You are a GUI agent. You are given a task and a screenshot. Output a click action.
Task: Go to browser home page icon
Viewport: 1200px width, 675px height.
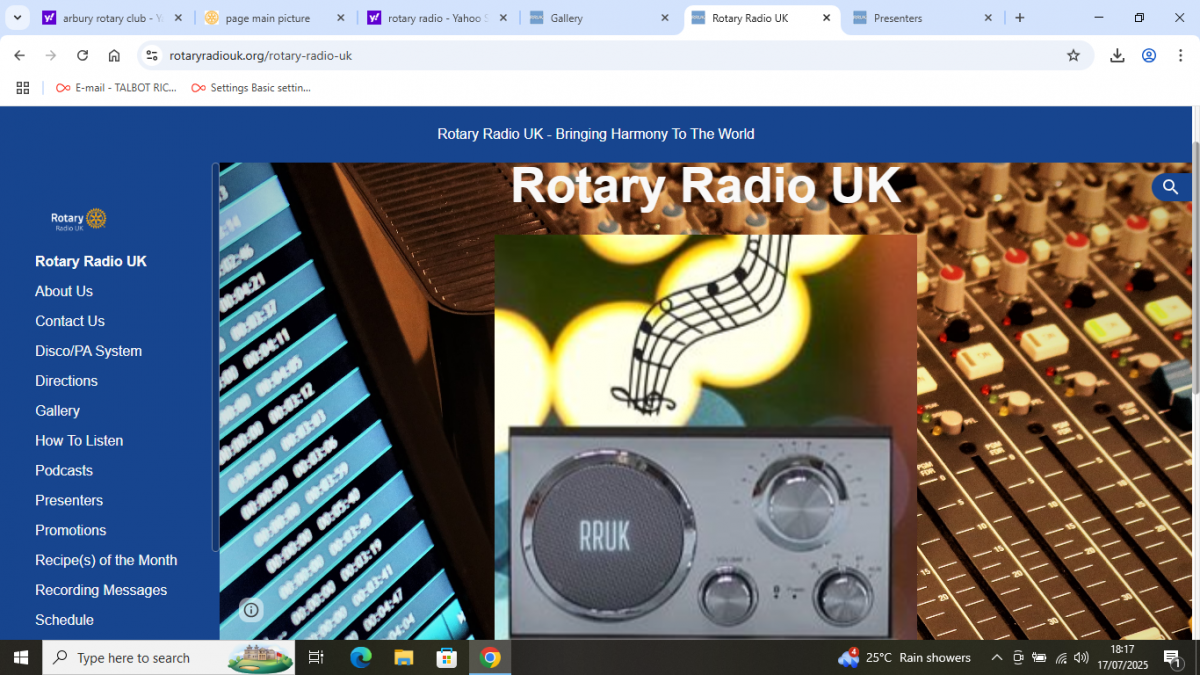(x=114, y=56)
